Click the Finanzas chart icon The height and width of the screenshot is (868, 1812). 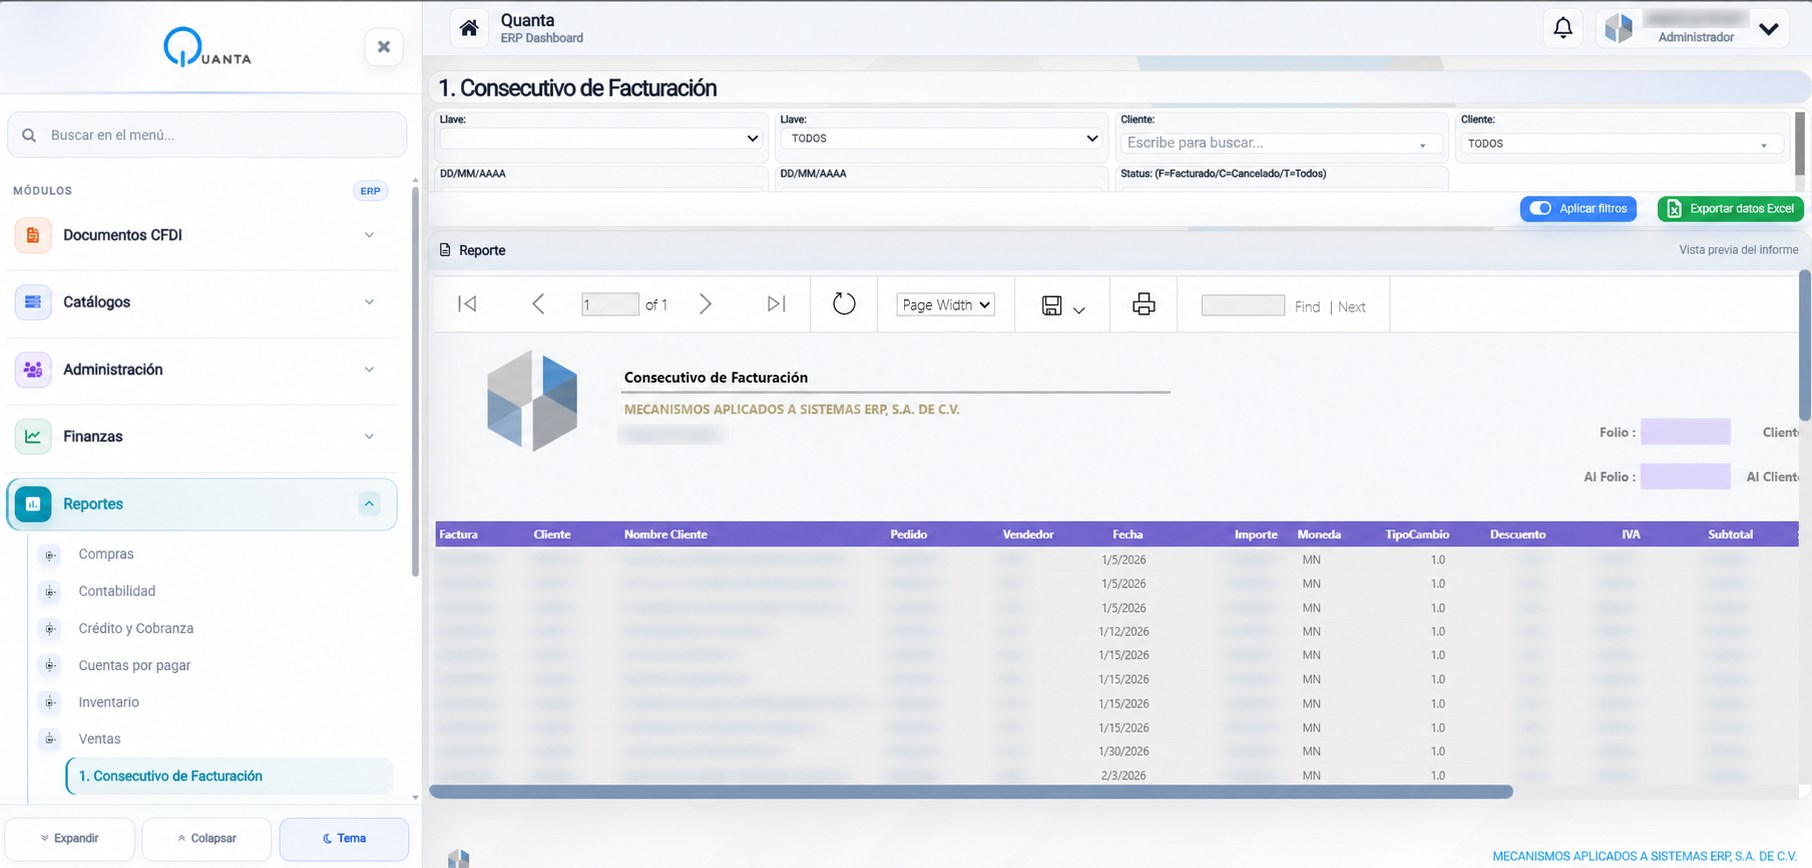pyautogui.click(x=33, y=436)
